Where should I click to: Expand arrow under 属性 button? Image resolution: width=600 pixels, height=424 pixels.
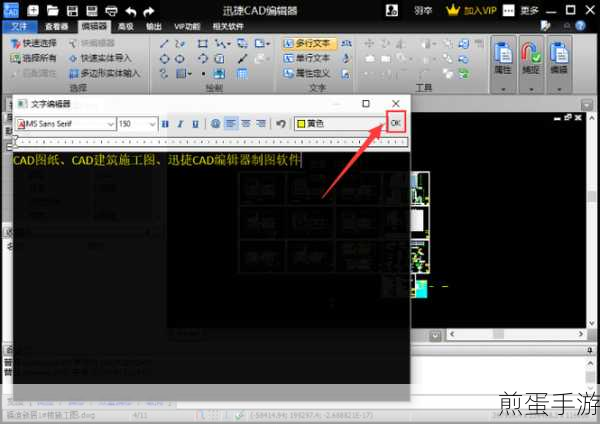coord(503,89)
